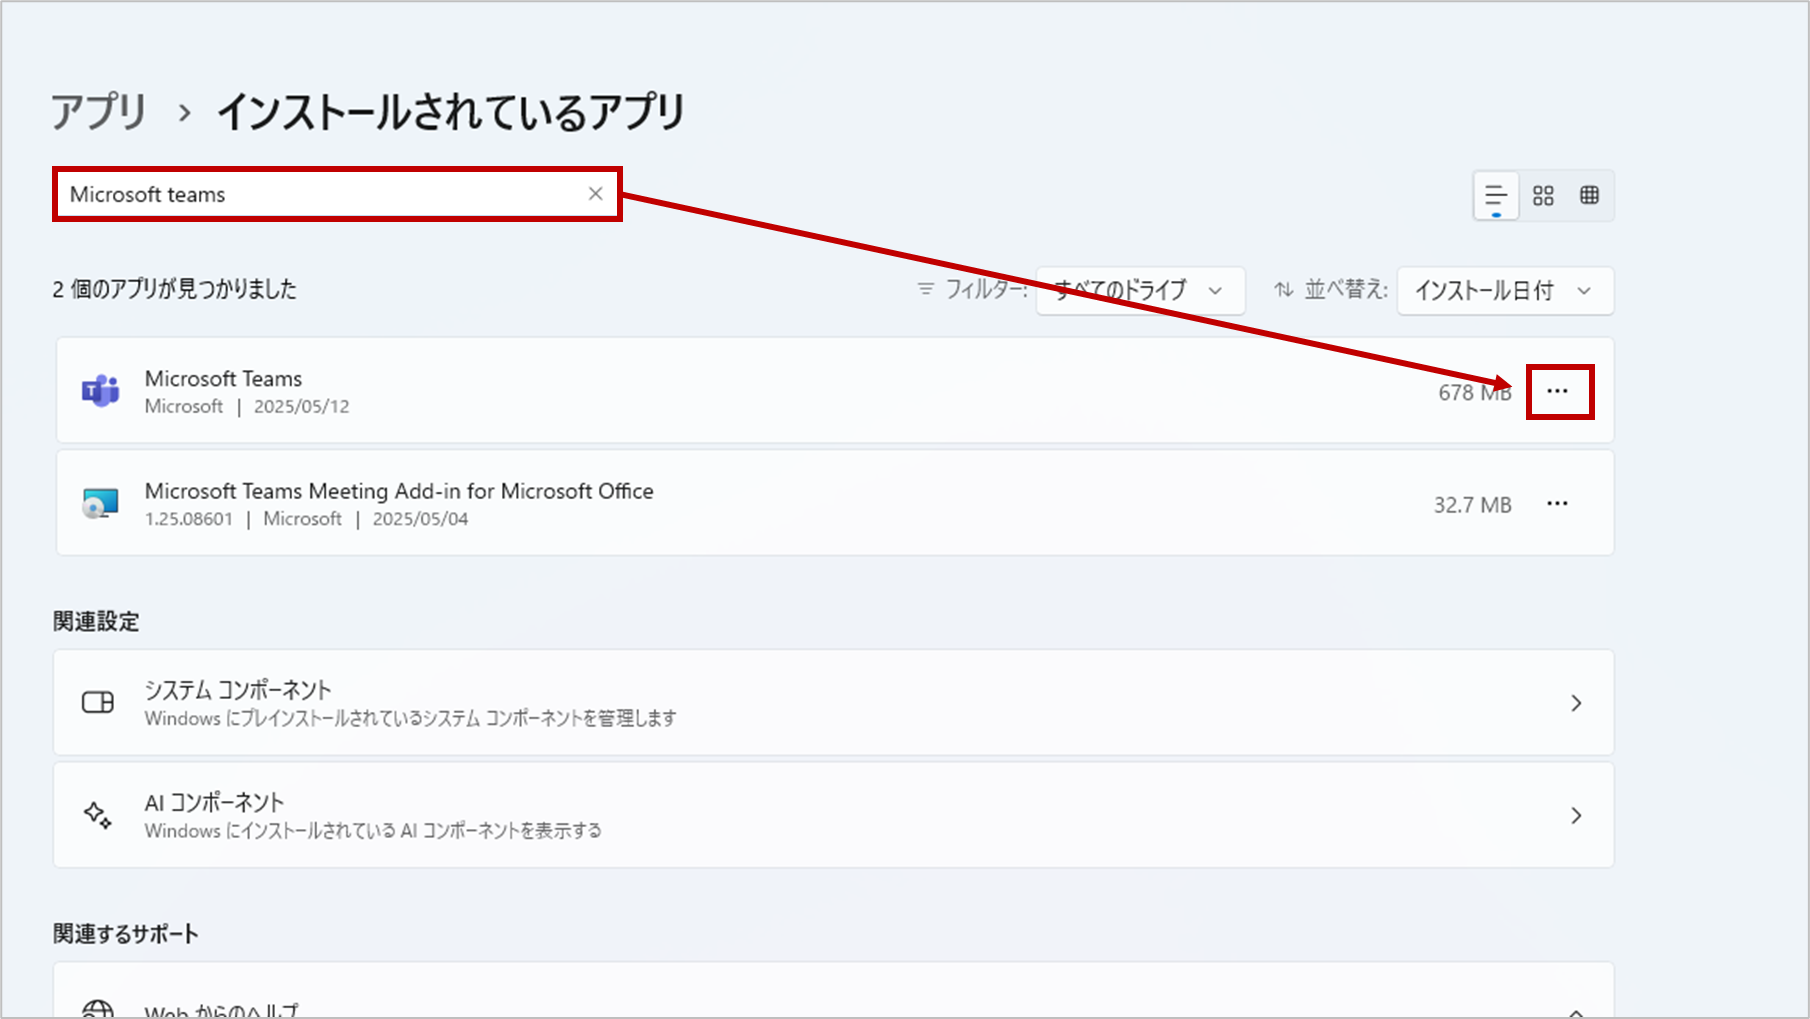Click inside the app search field
1810x1019 pixels.
point(300,193)
